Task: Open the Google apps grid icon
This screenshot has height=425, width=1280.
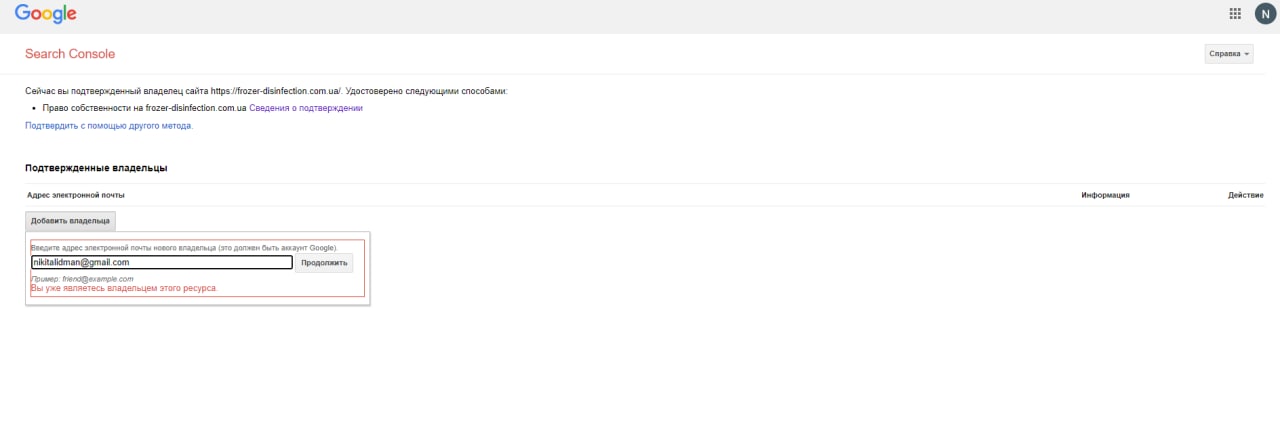Action: point(1235,14)
